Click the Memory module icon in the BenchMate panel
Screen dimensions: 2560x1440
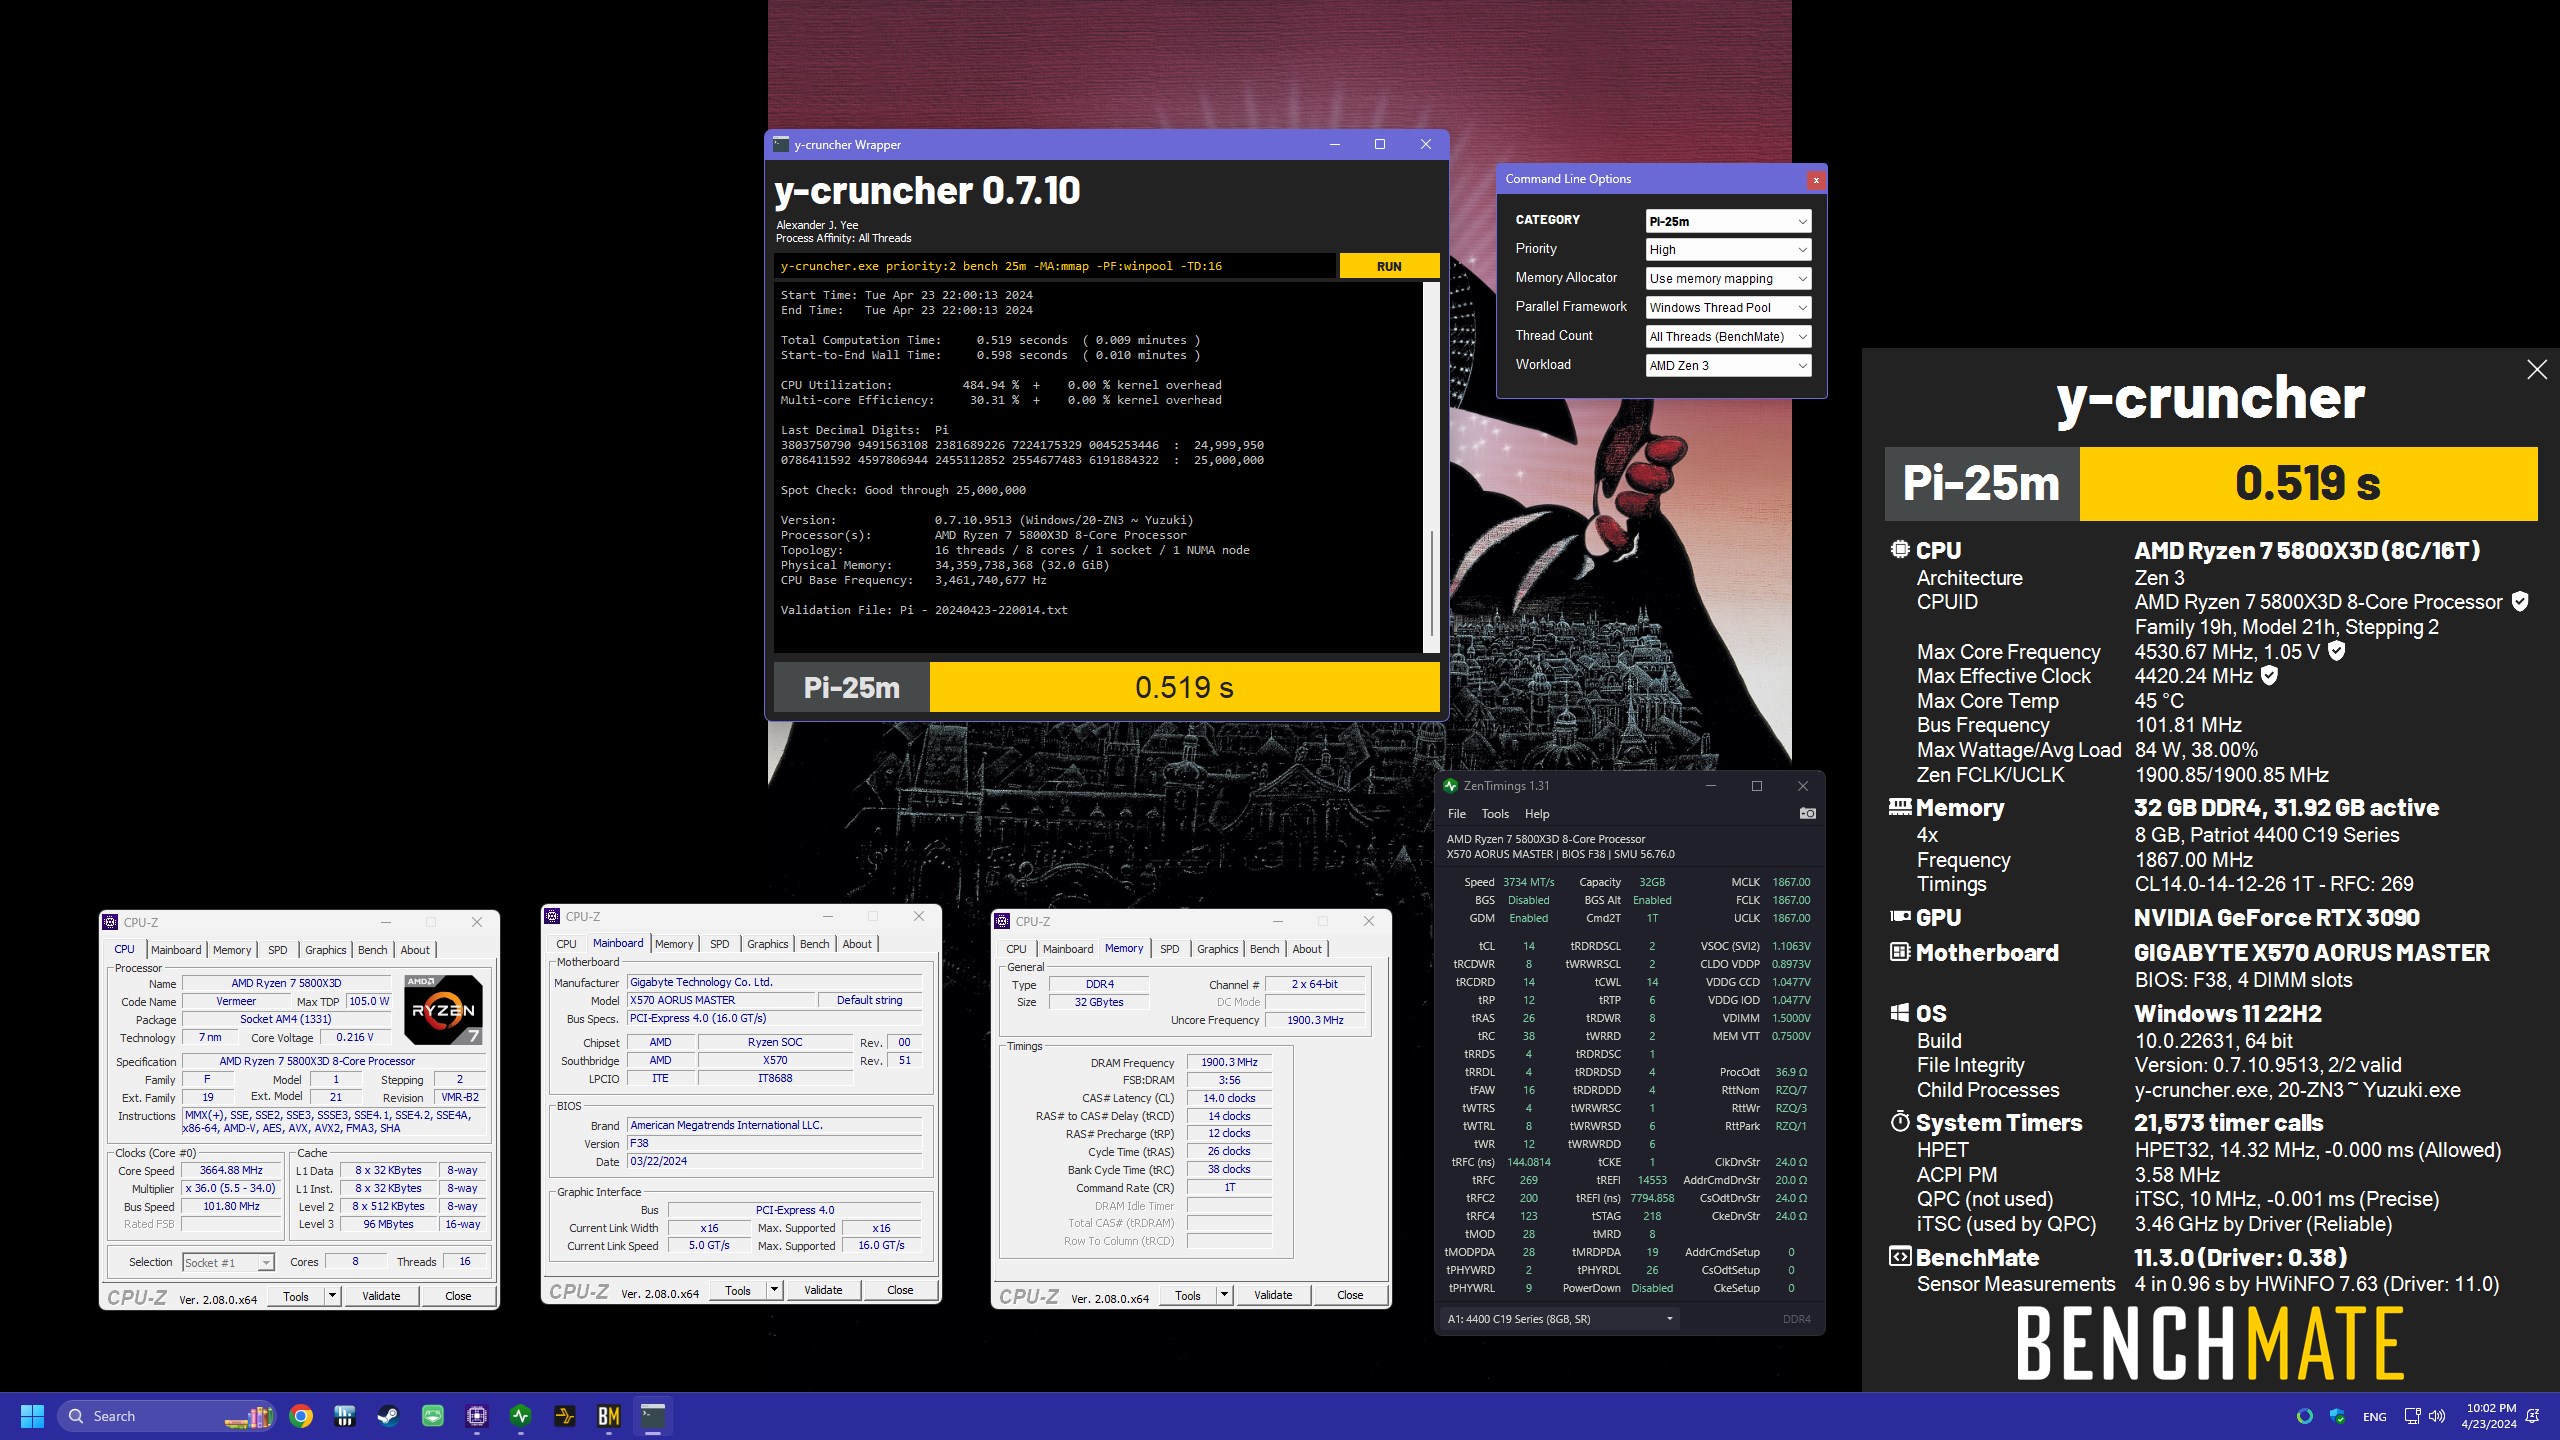coord(1900,807)
